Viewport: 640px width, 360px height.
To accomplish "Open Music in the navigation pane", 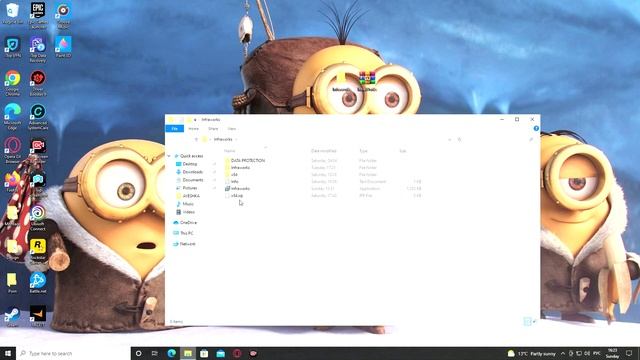I will (188, 204).
